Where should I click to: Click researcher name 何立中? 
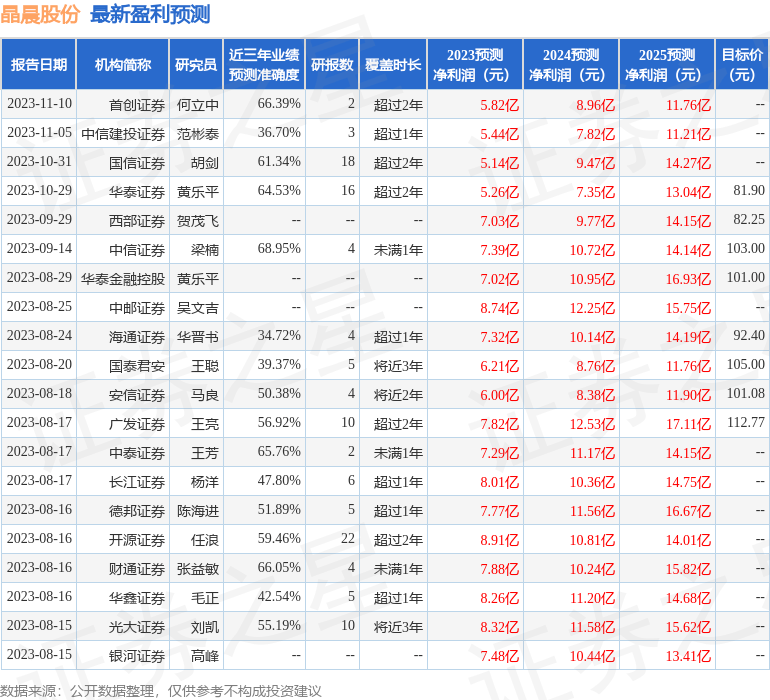click(197, 105)
